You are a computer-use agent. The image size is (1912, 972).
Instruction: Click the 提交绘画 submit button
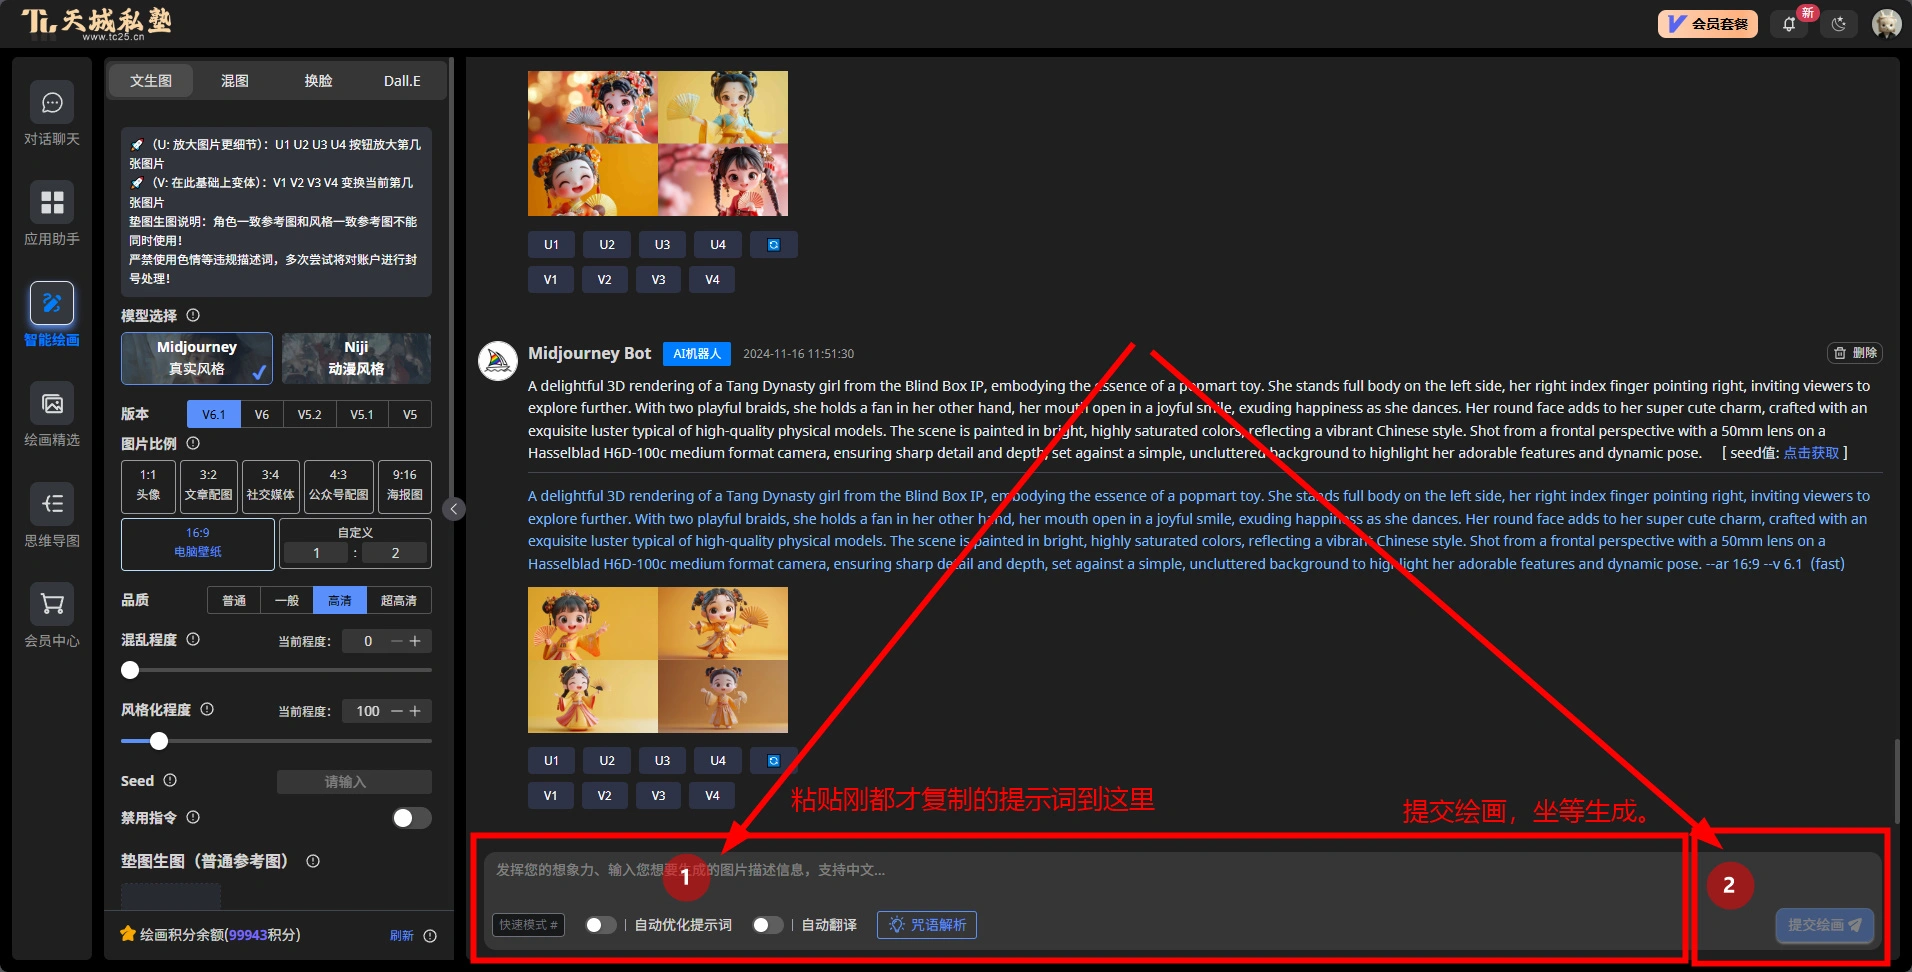[x=1824, y=925]
